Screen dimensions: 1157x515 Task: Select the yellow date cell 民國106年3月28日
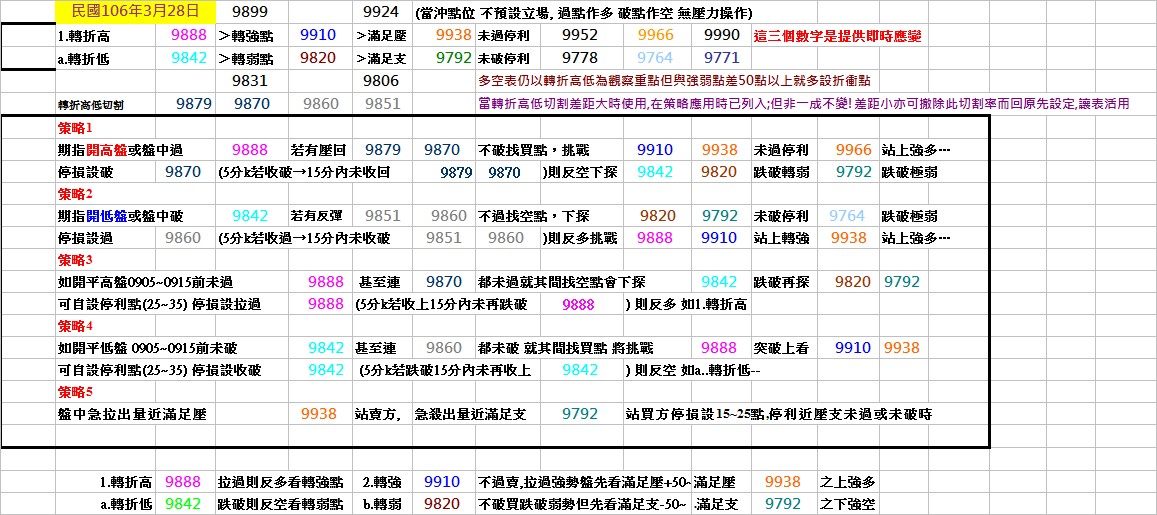(x=136, y=12)
